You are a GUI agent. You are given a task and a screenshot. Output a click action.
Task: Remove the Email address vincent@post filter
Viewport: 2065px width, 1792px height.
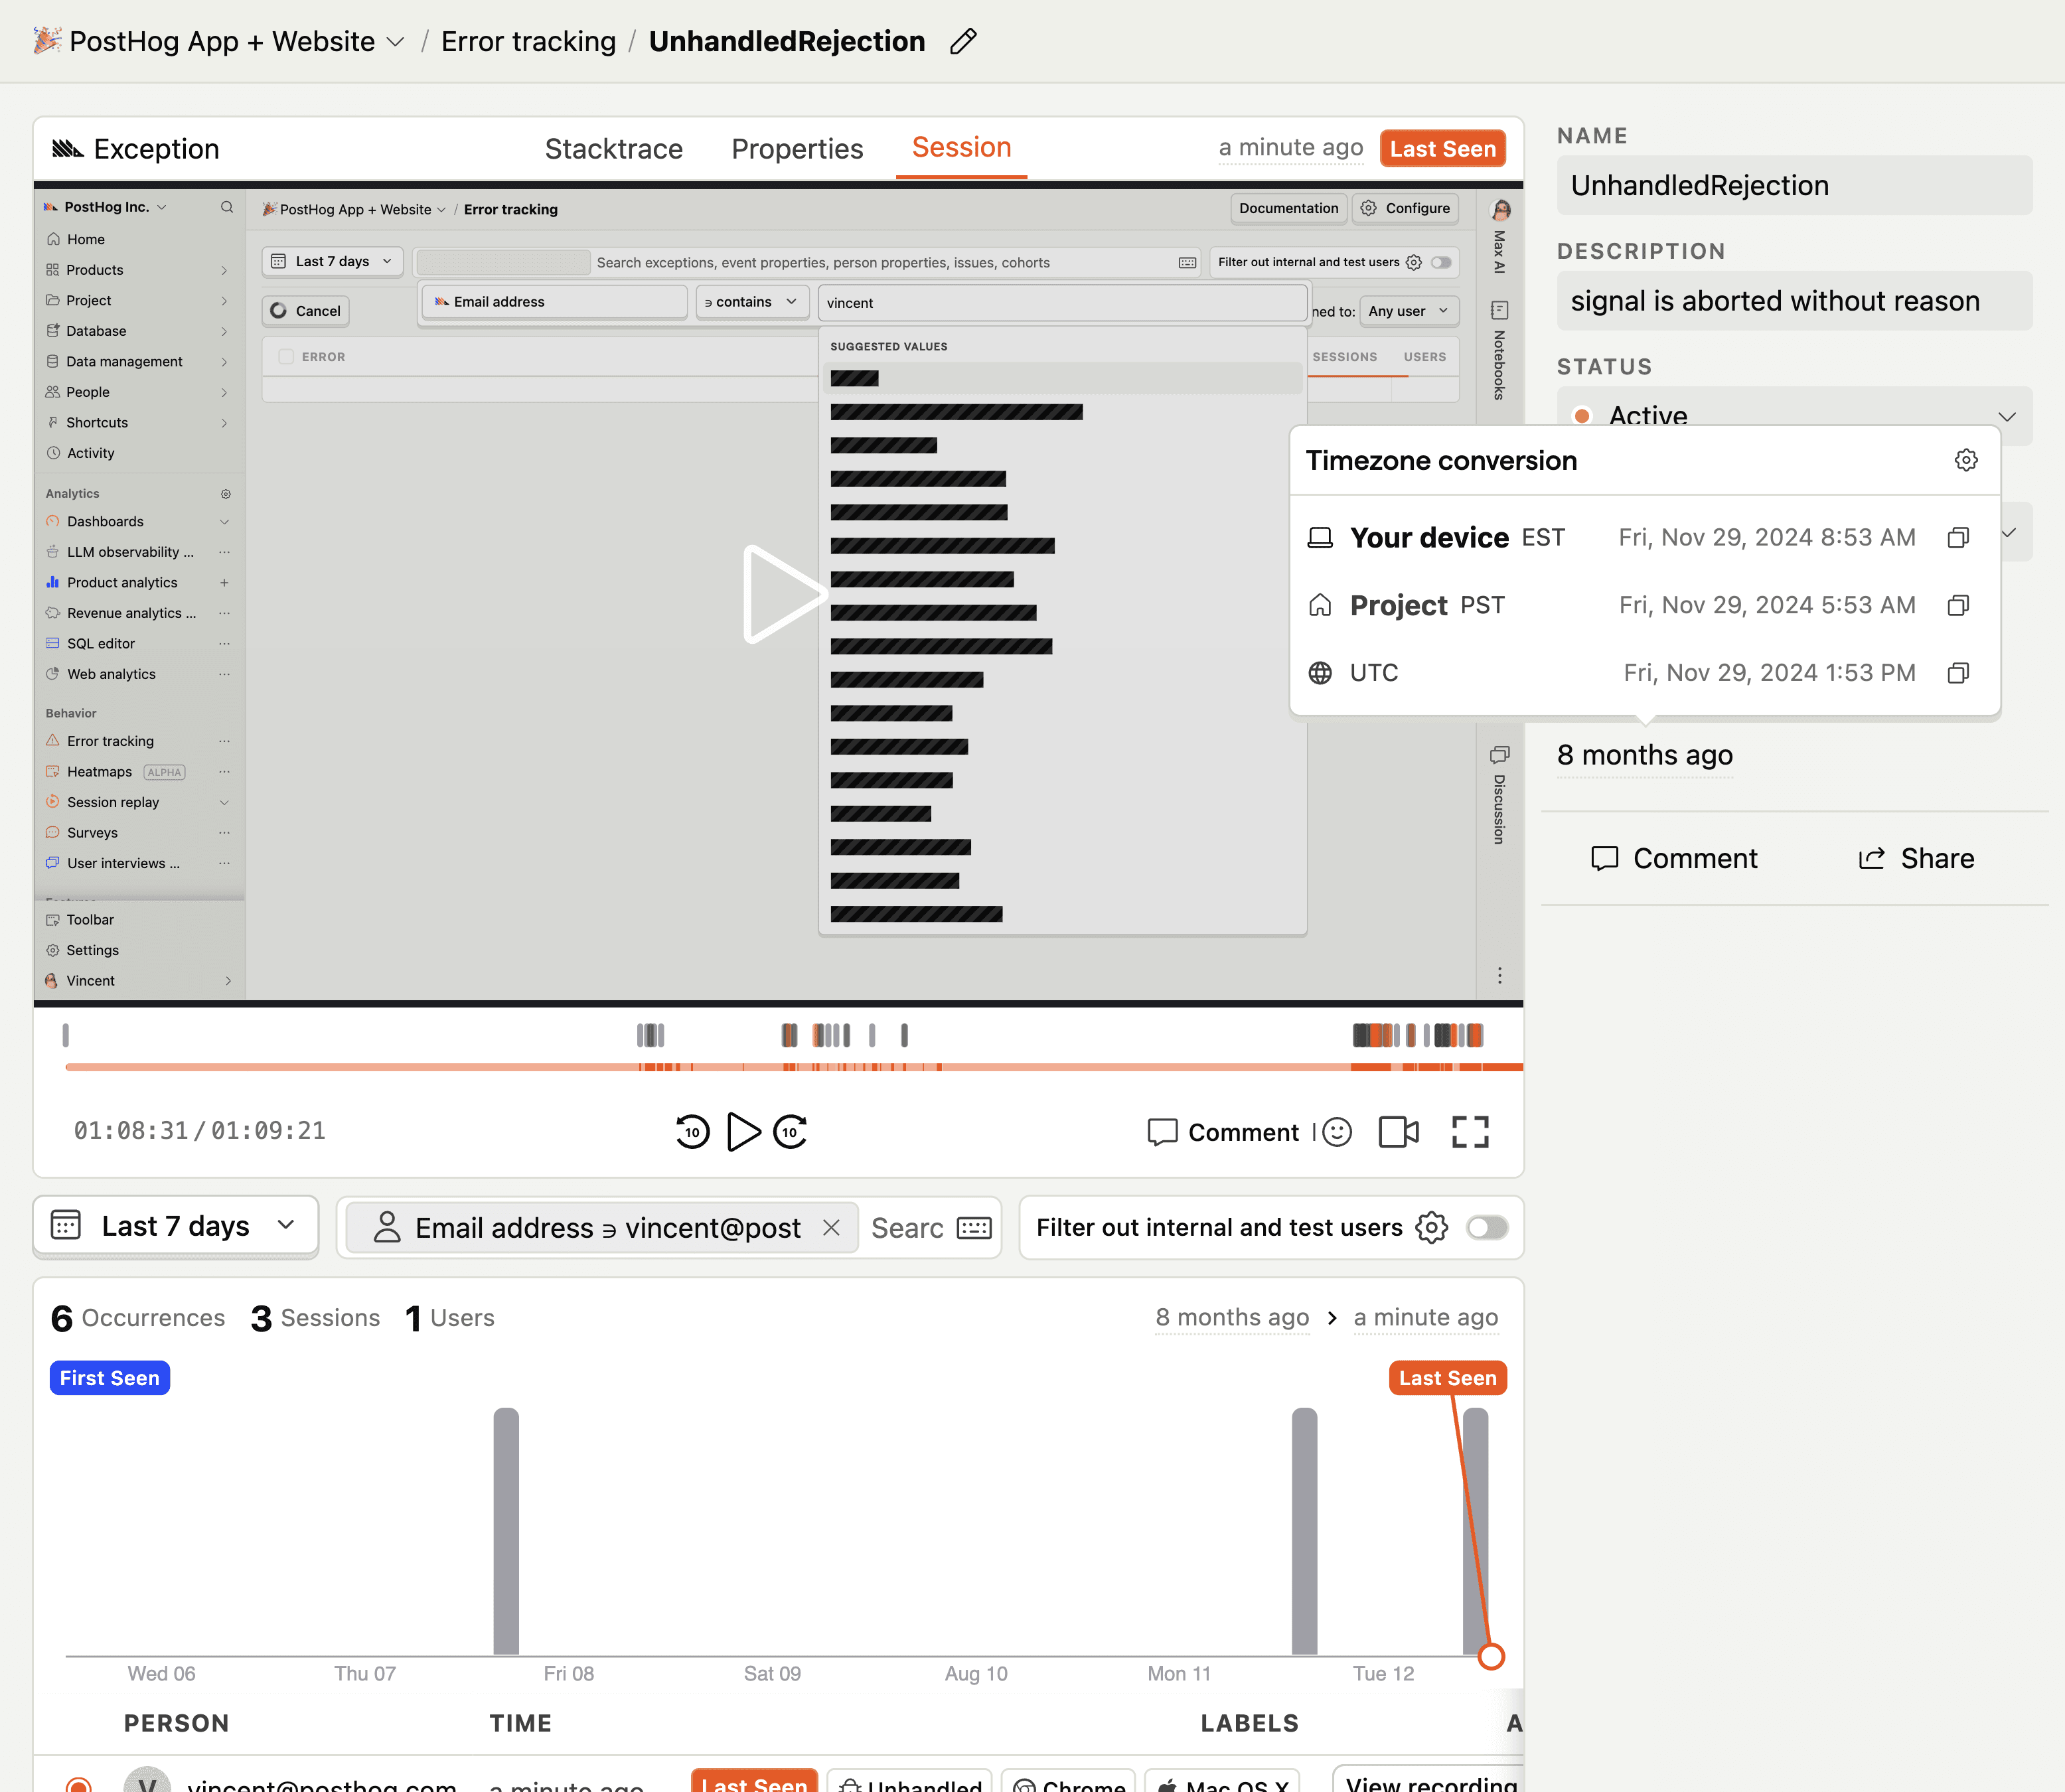click(x=831, y=1227)
